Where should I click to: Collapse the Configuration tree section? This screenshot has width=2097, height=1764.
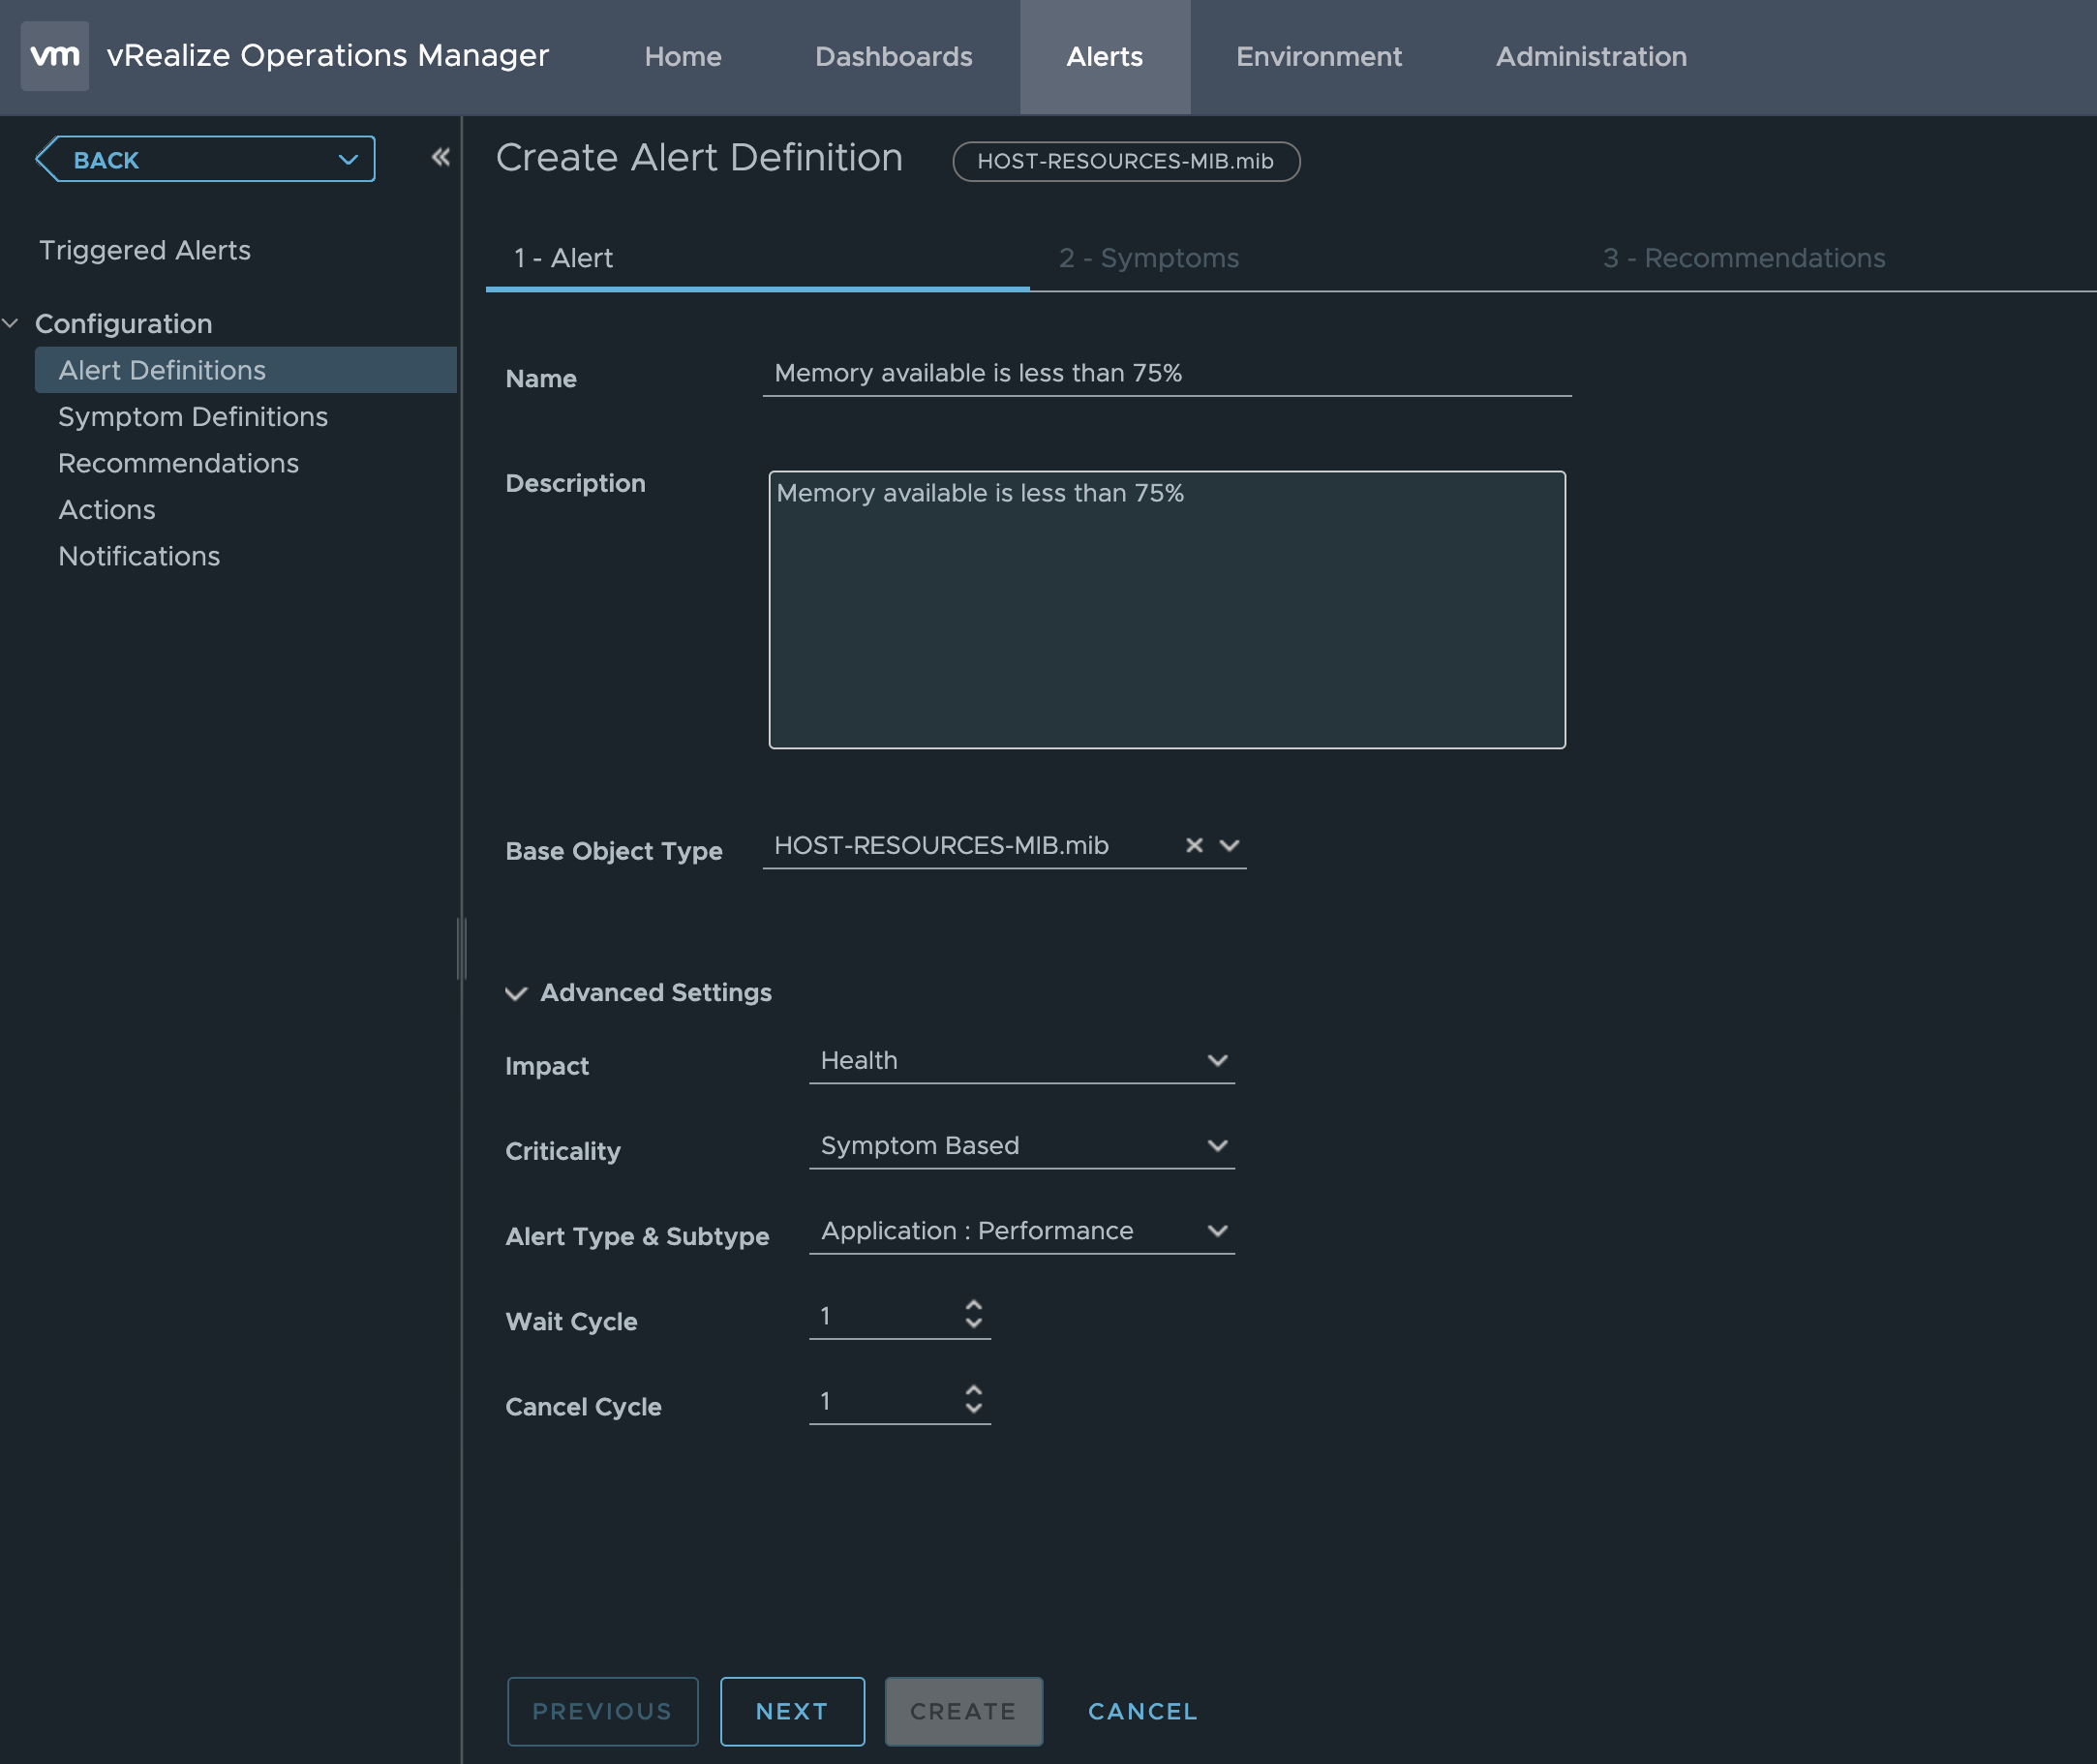click(11, 323)
